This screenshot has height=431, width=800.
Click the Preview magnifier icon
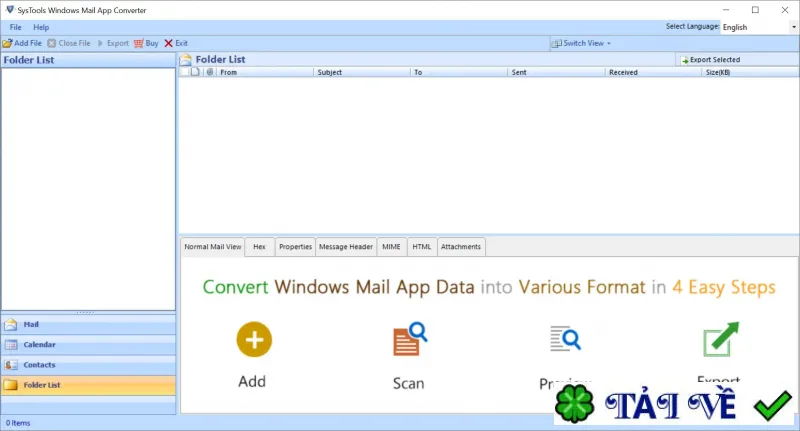pyautogui.click(x=565, y=339)
